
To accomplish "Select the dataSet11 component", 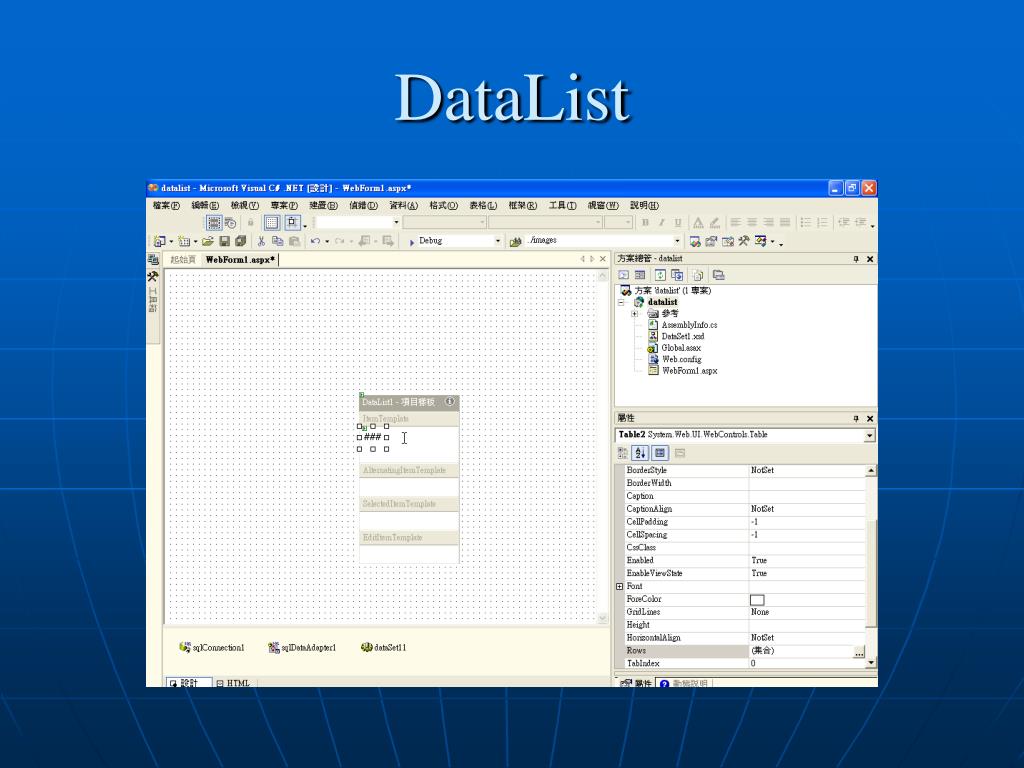I will [x=384, y=647].
